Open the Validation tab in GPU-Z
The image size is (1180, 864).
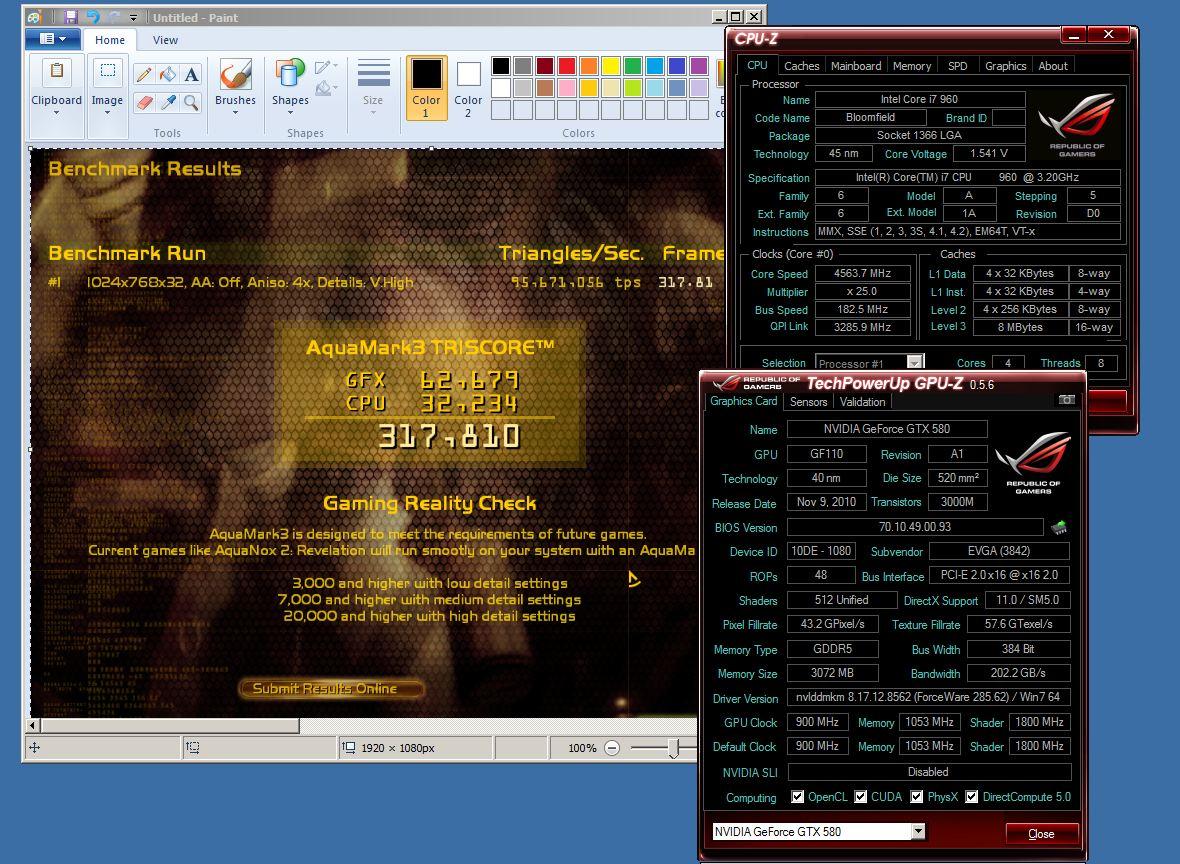tap(862, 402)
